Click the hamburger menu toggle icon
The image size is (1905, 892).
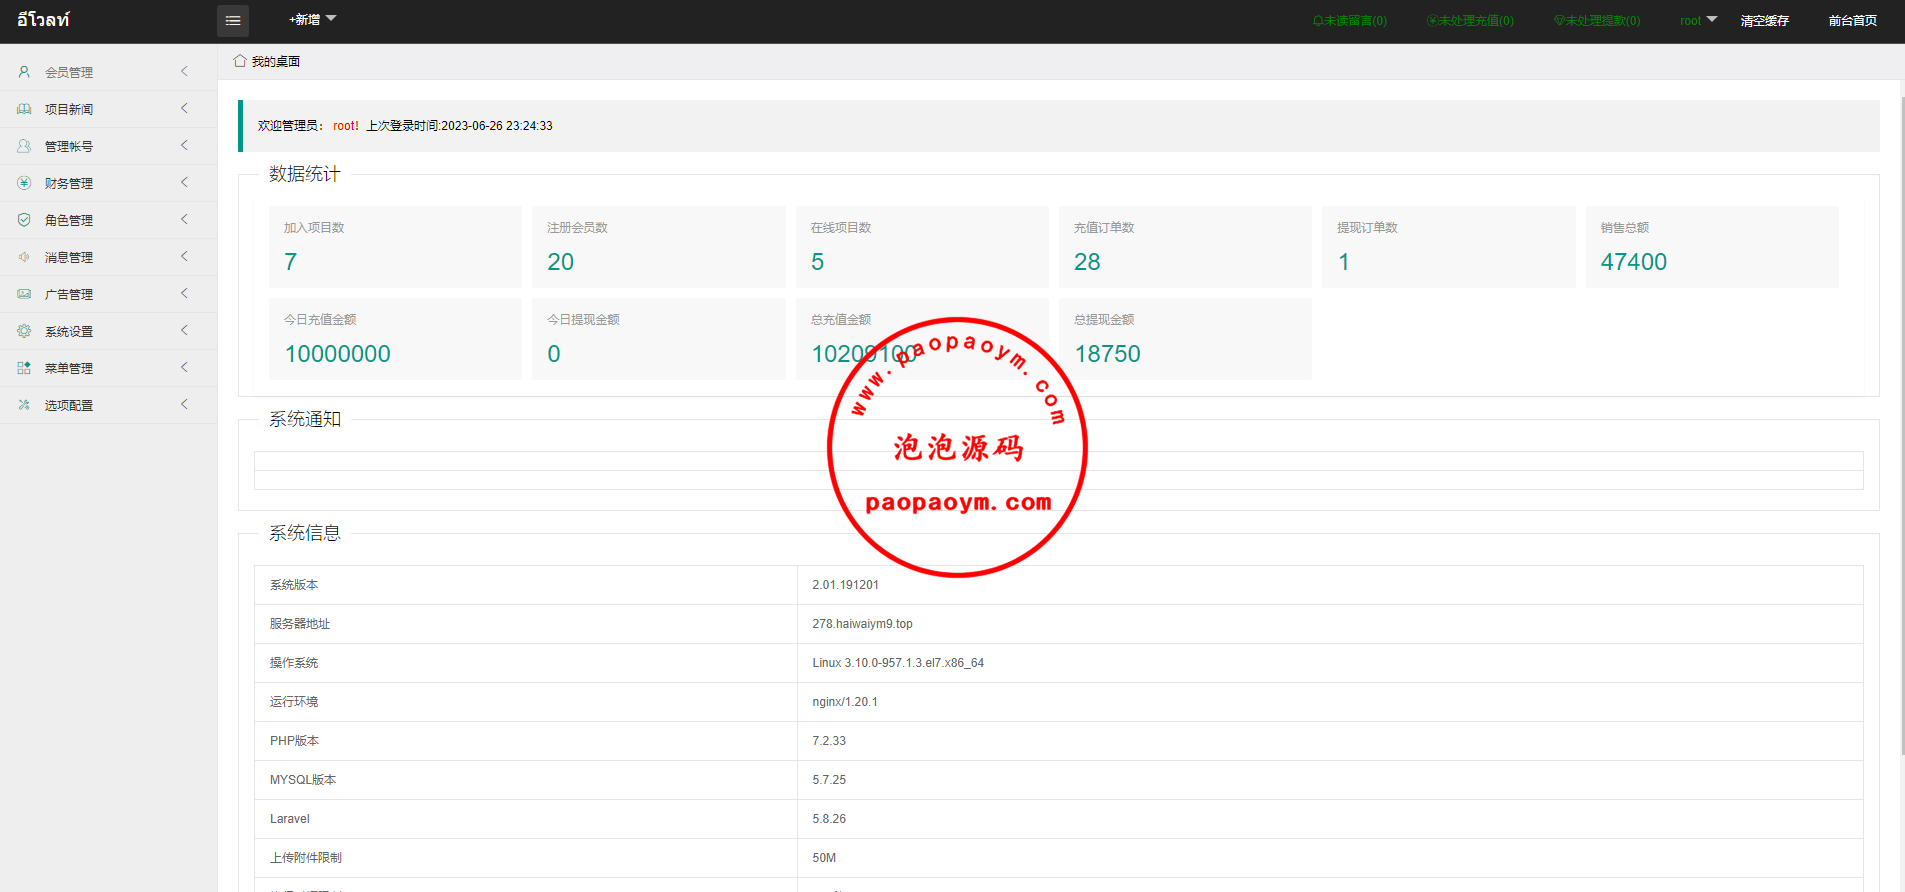pos(233,21)
